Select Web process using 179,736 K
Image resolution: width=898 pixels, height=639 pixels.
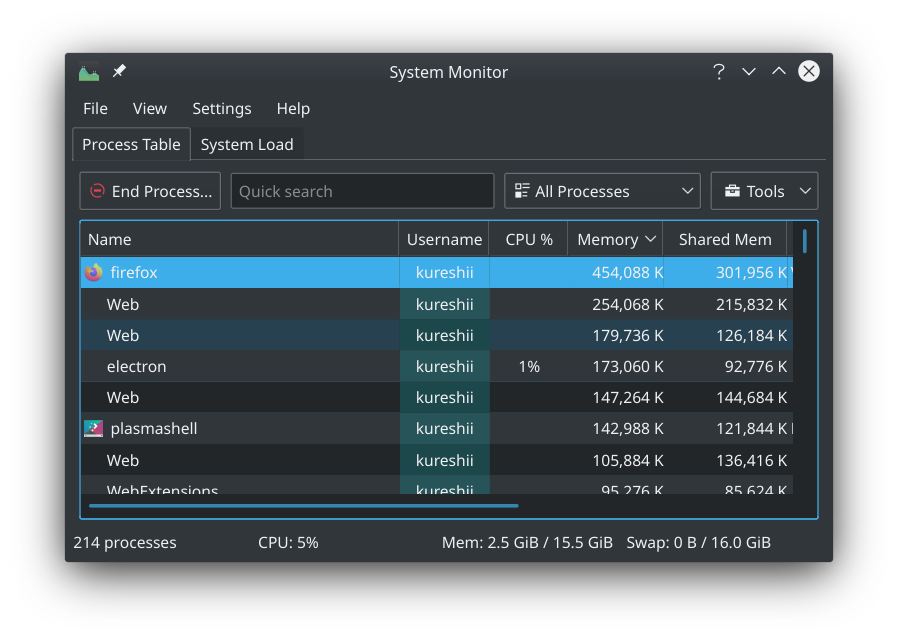pos(437,335)
